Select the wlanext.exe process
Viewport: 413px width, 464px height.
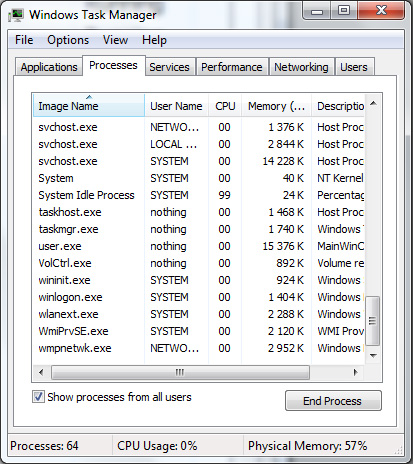coord(199,314)
